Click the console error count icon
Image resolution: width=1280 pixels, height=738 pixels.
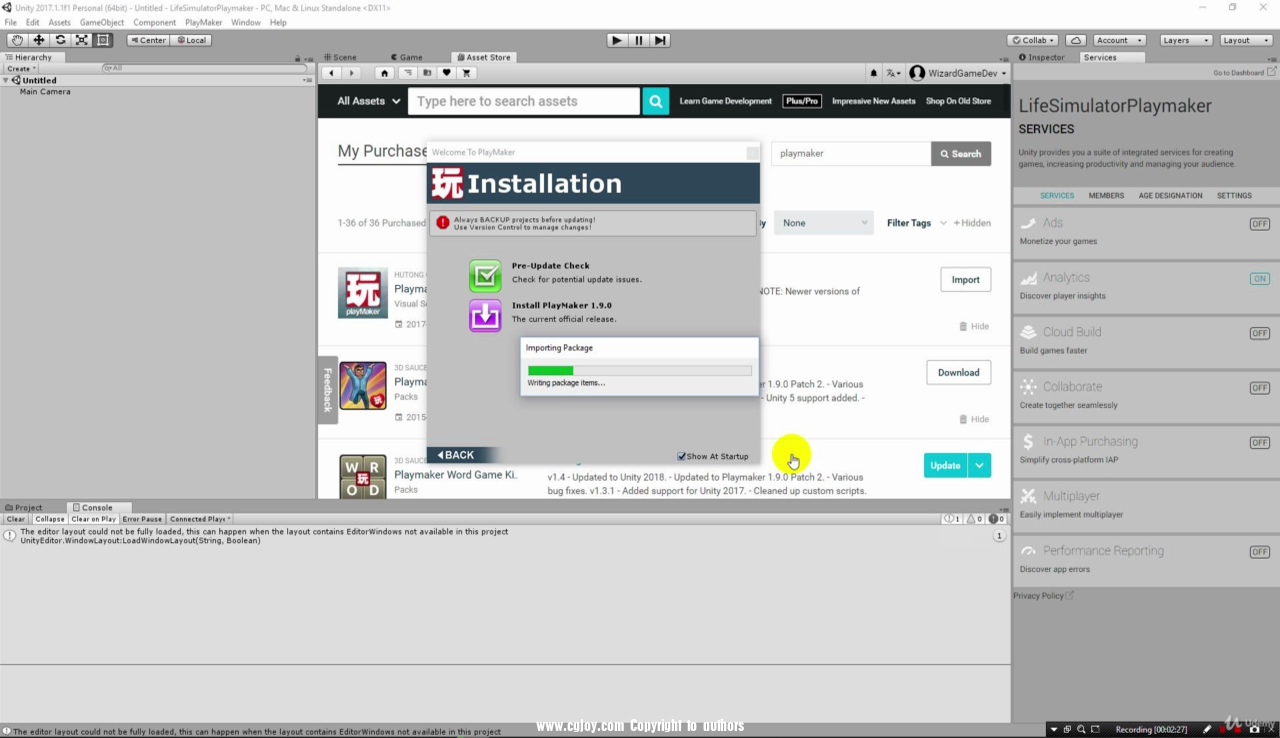coord(996,519)
